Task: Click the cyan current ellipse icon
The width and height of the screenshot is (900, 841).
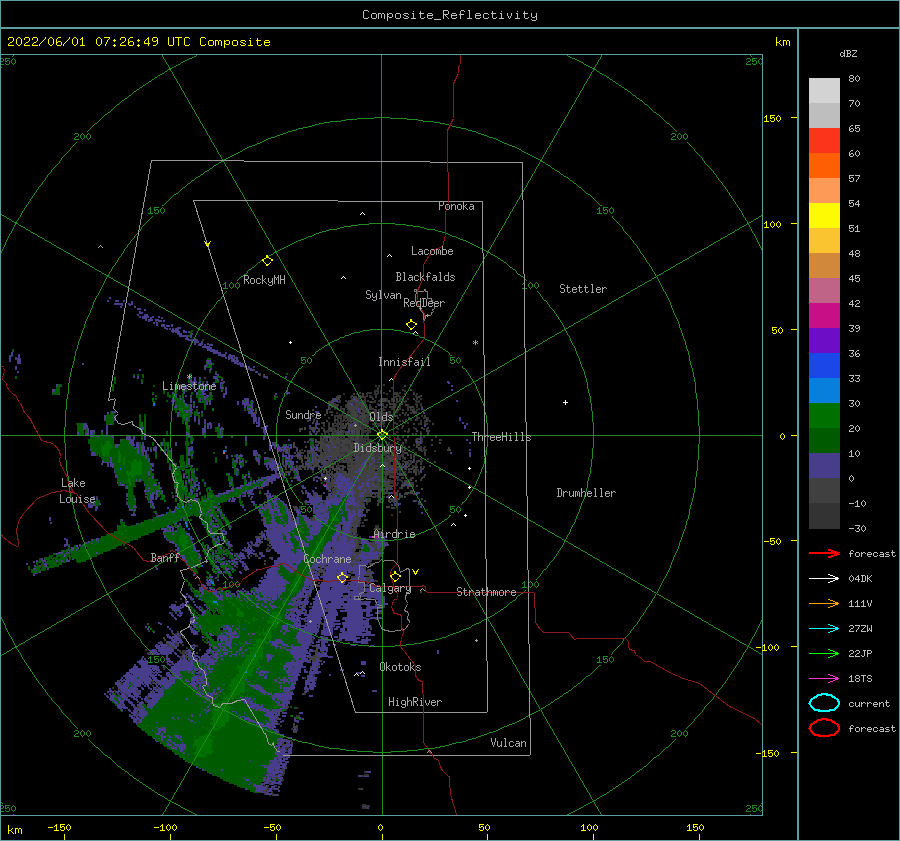Action: pos(824,703)
